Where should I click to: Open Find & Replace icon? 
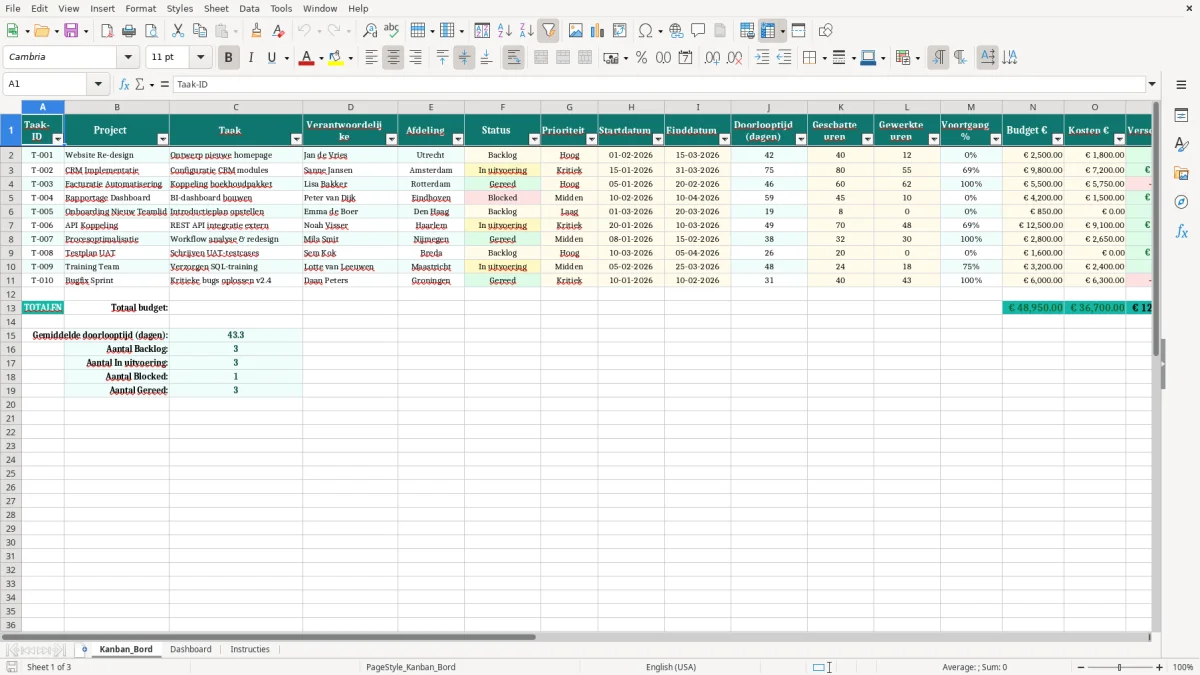tap(370, 31)
